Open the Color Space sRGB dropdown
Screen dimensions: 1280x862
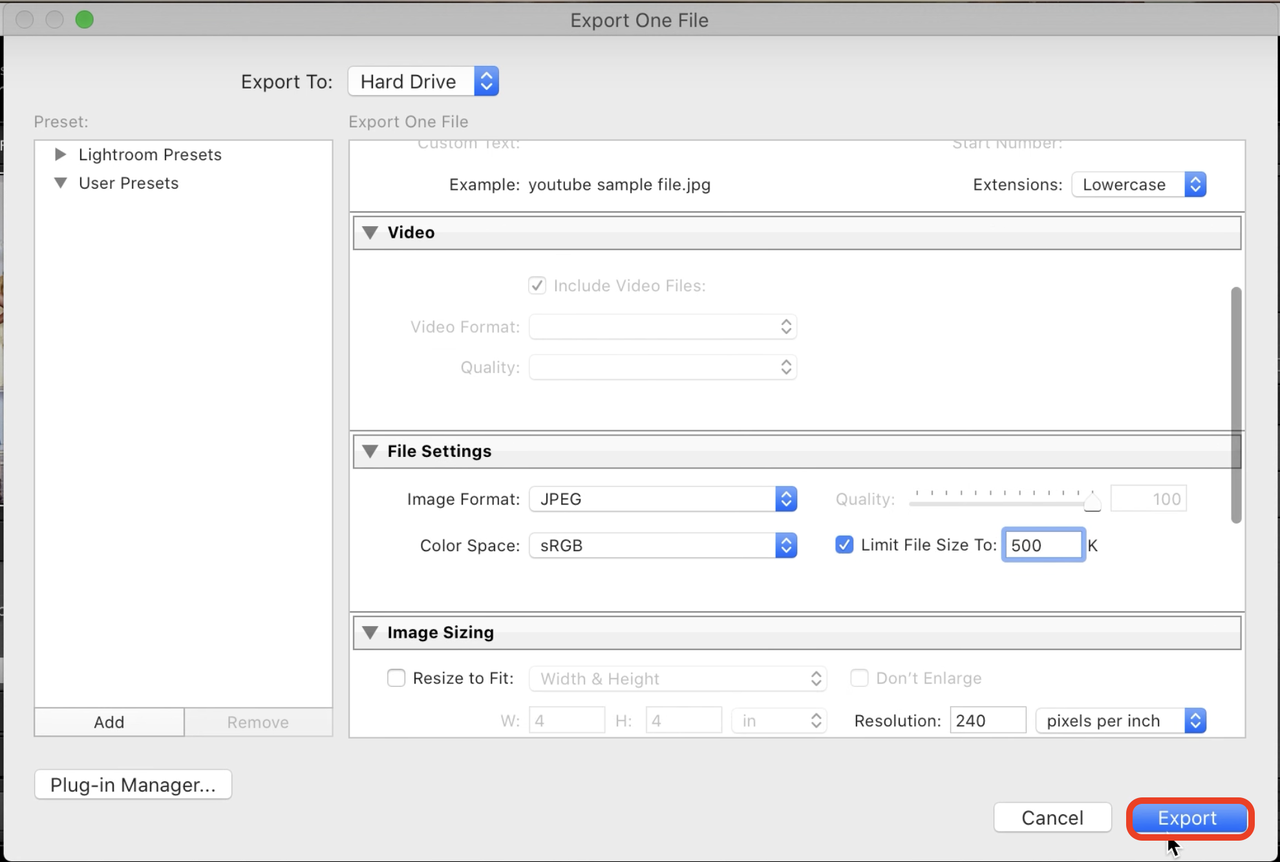(662, 546)
